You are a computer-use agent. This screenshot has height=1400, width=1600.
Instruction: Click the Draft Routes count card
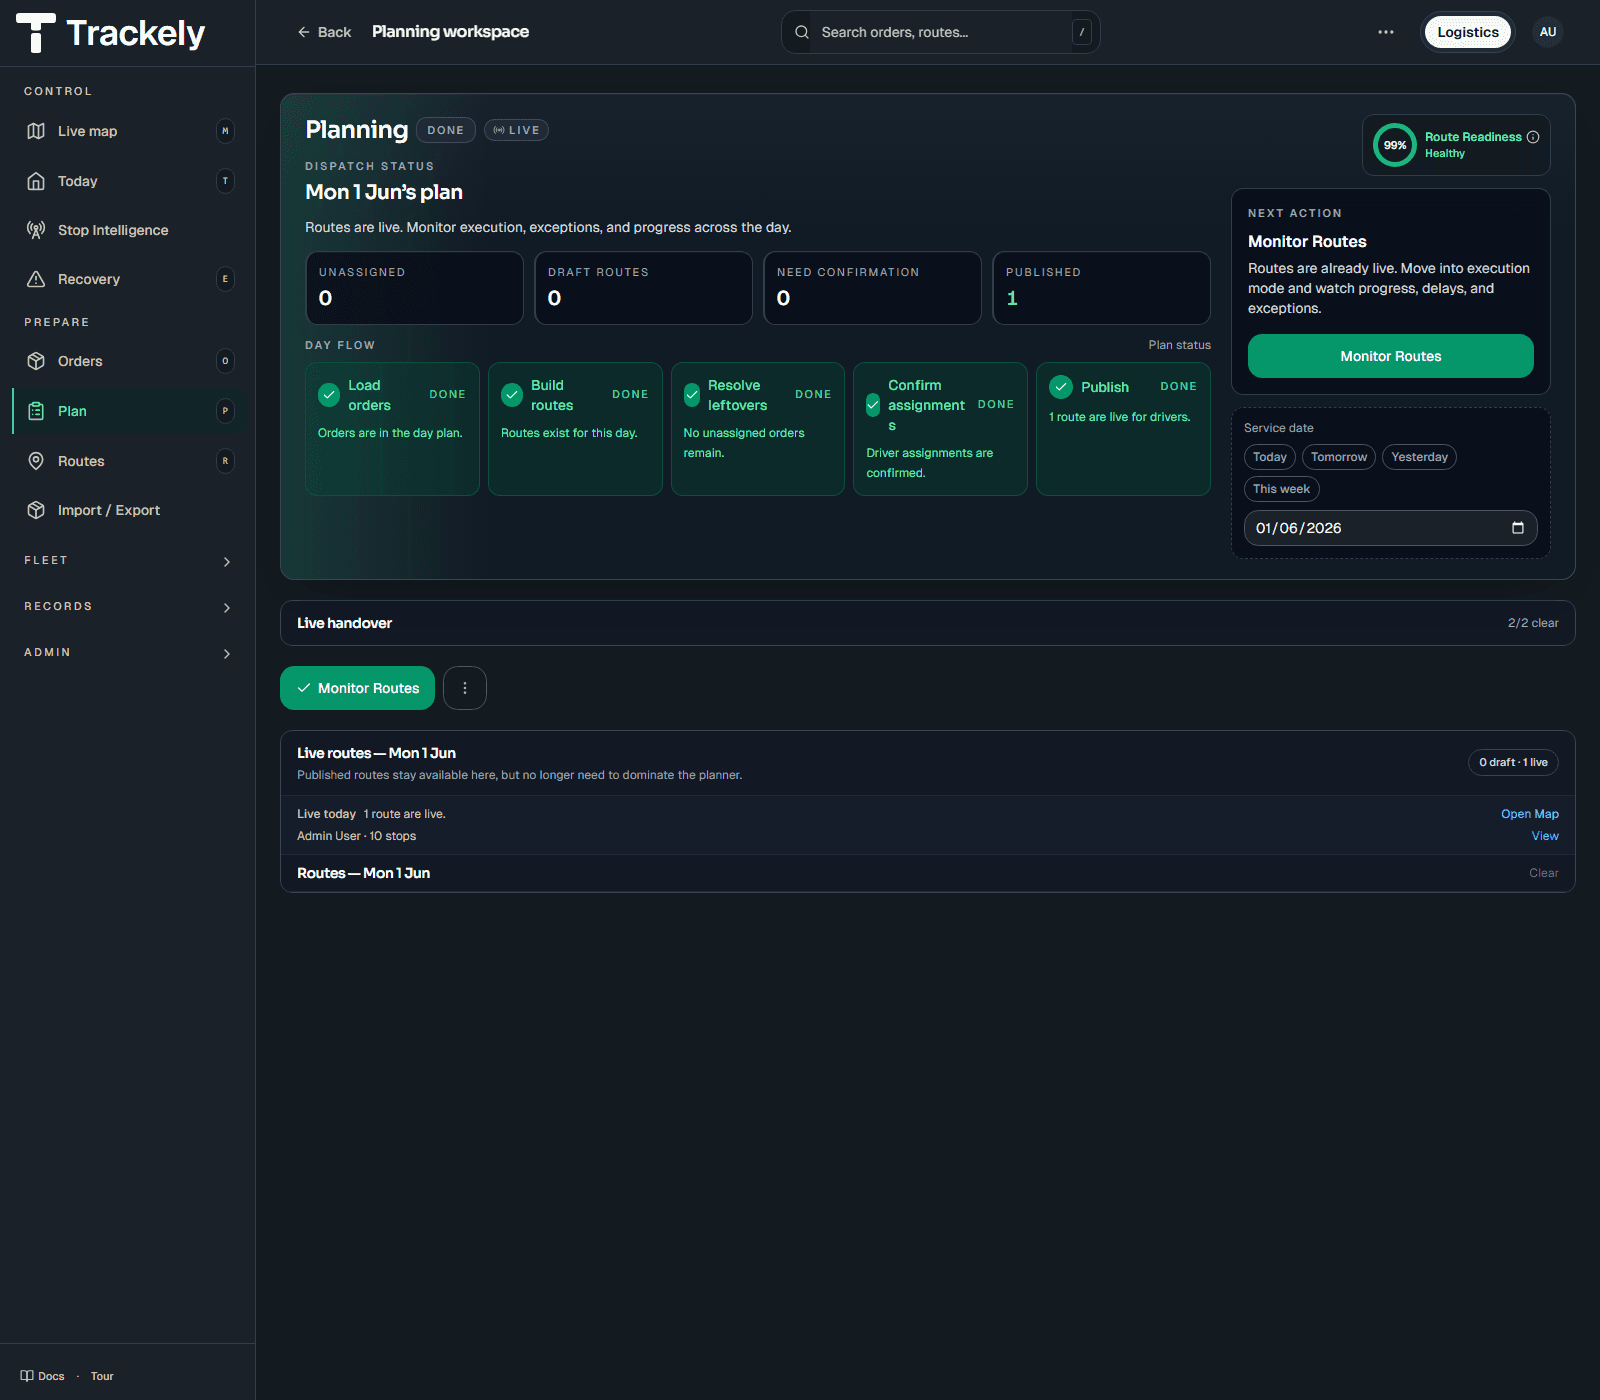[x=643, y=288]
